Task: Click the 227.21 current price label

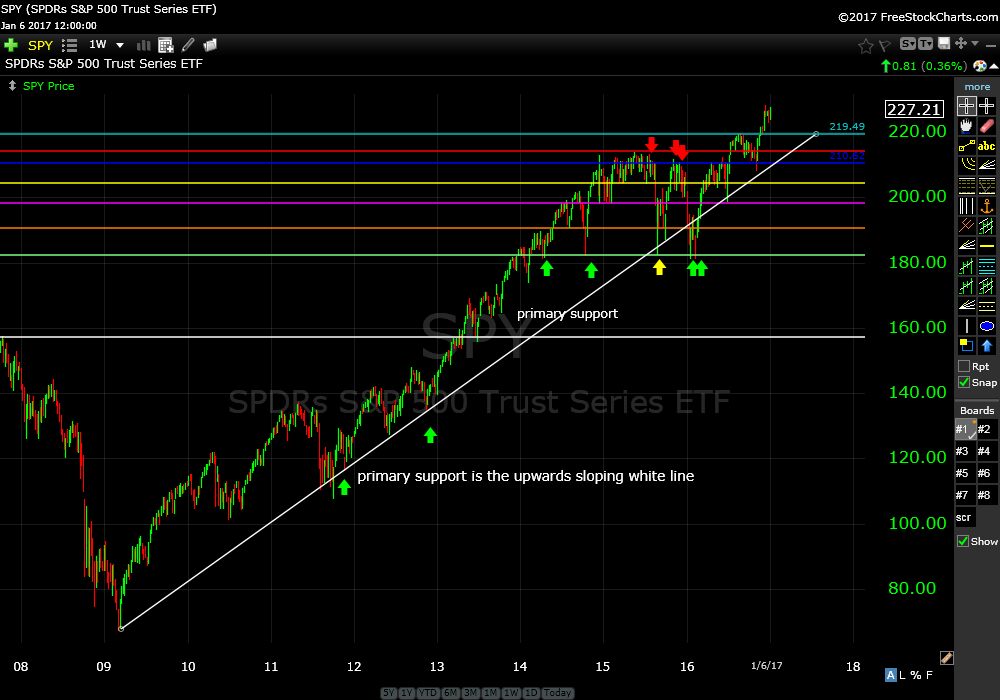Action: coord(914,109)
